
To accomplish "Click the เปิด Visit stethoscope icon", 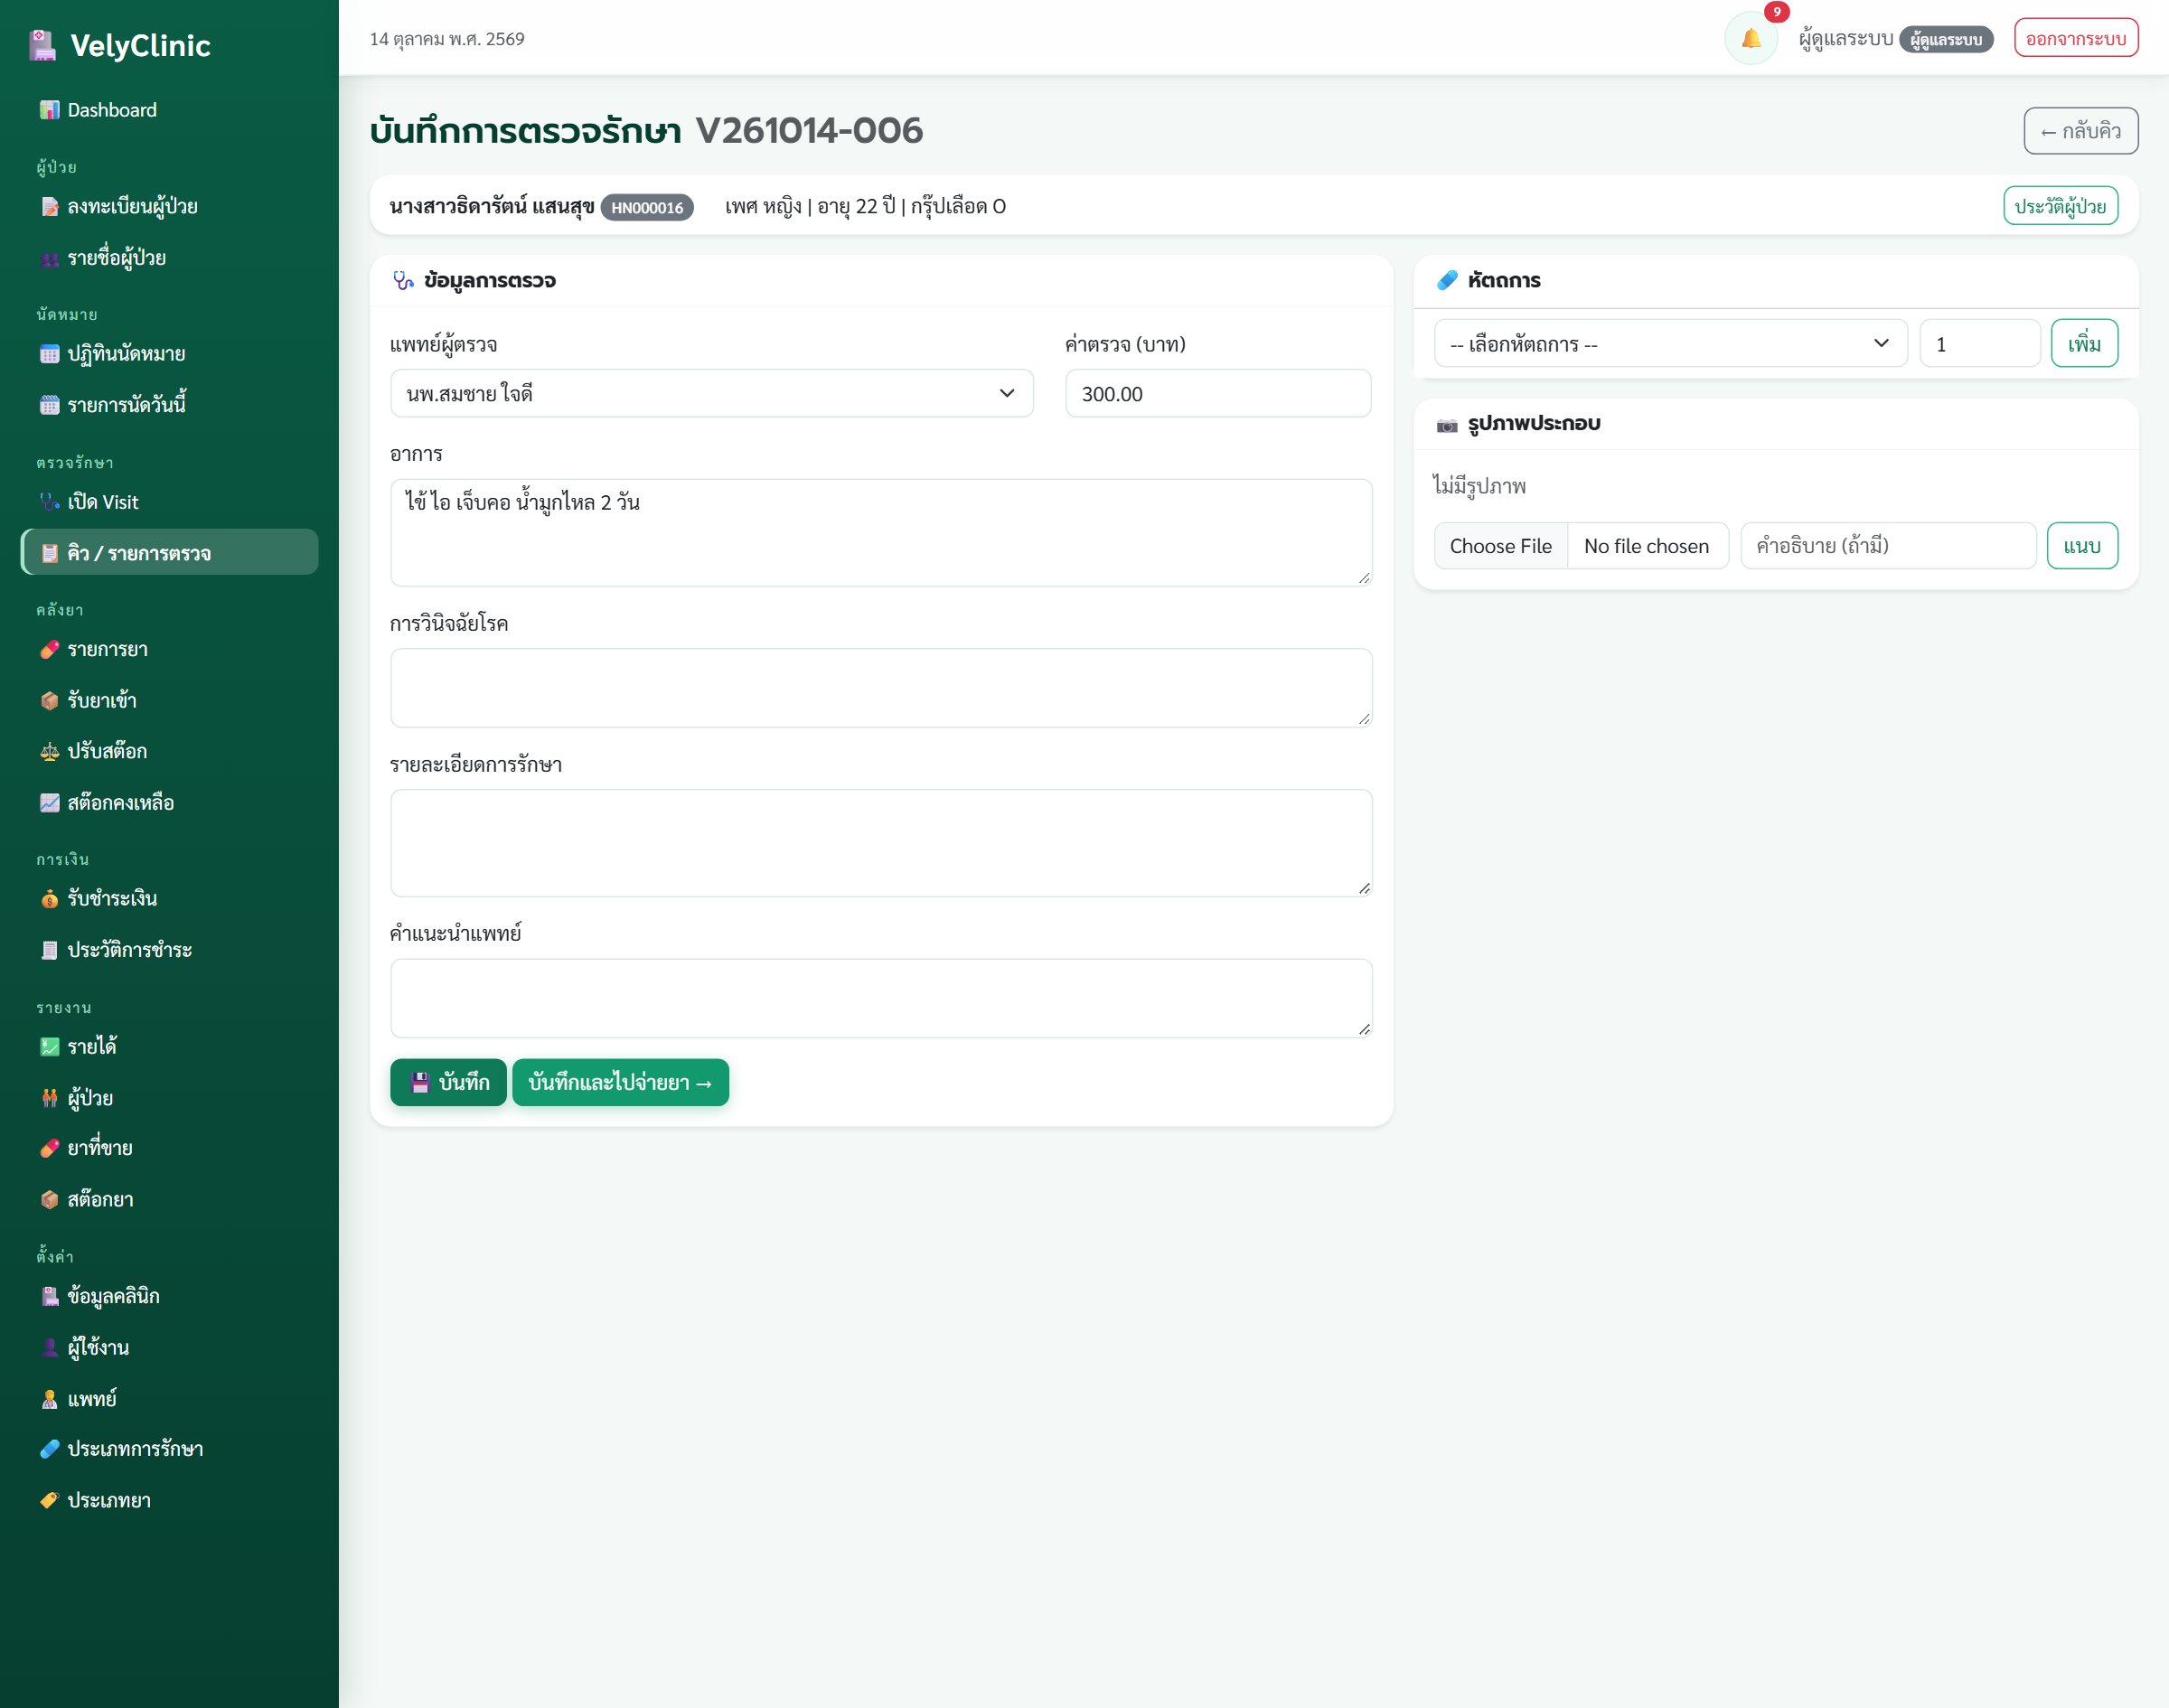I will click(49, 502).
